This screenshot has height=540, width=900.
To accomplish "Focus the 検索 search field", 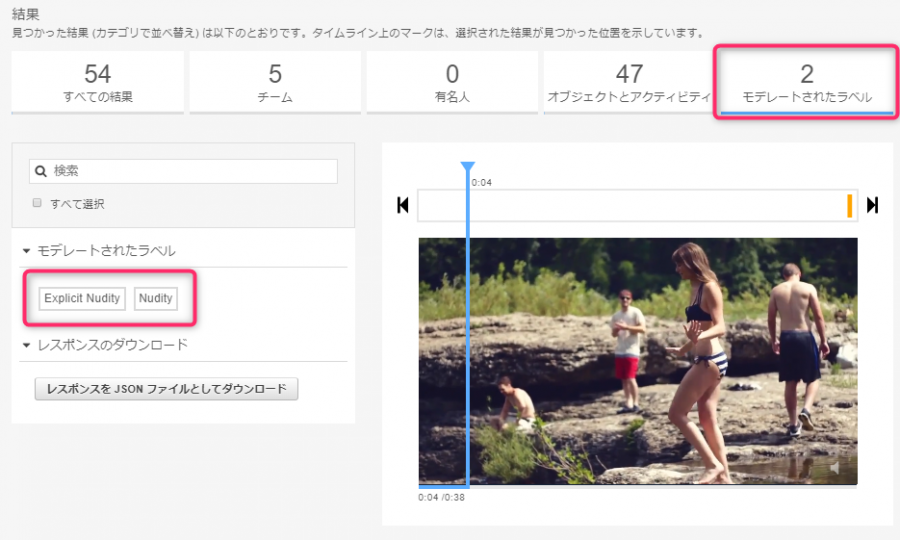I will coord(183,171).
